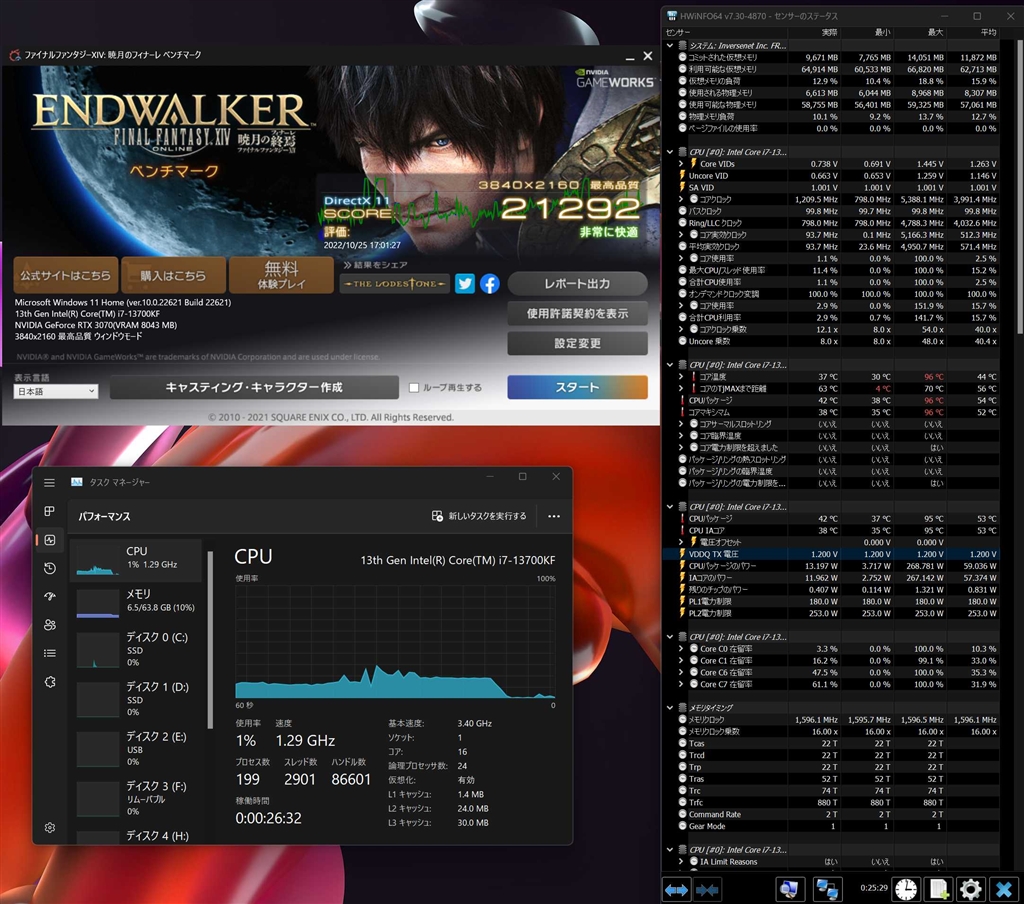This screenshot has width=1024, height=904.
Task: Open the 表示言語 language dropdown showing 日本語
Action: coord(56,391)
